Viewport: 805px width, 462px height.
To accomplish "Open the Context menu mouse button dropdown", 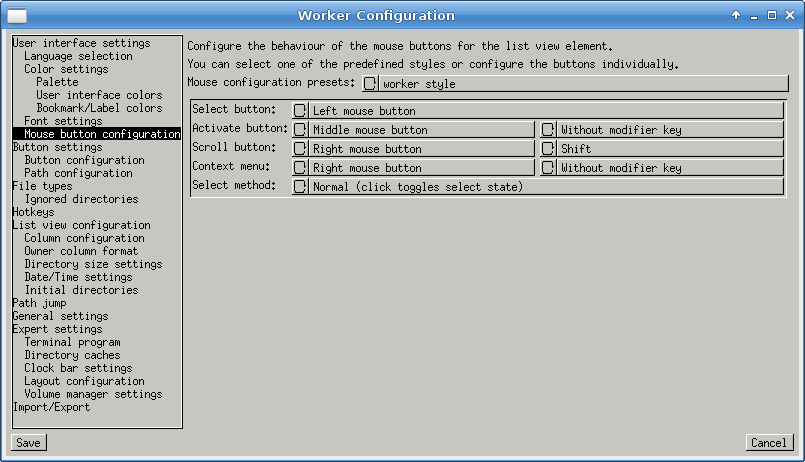I will click(421, 168).
